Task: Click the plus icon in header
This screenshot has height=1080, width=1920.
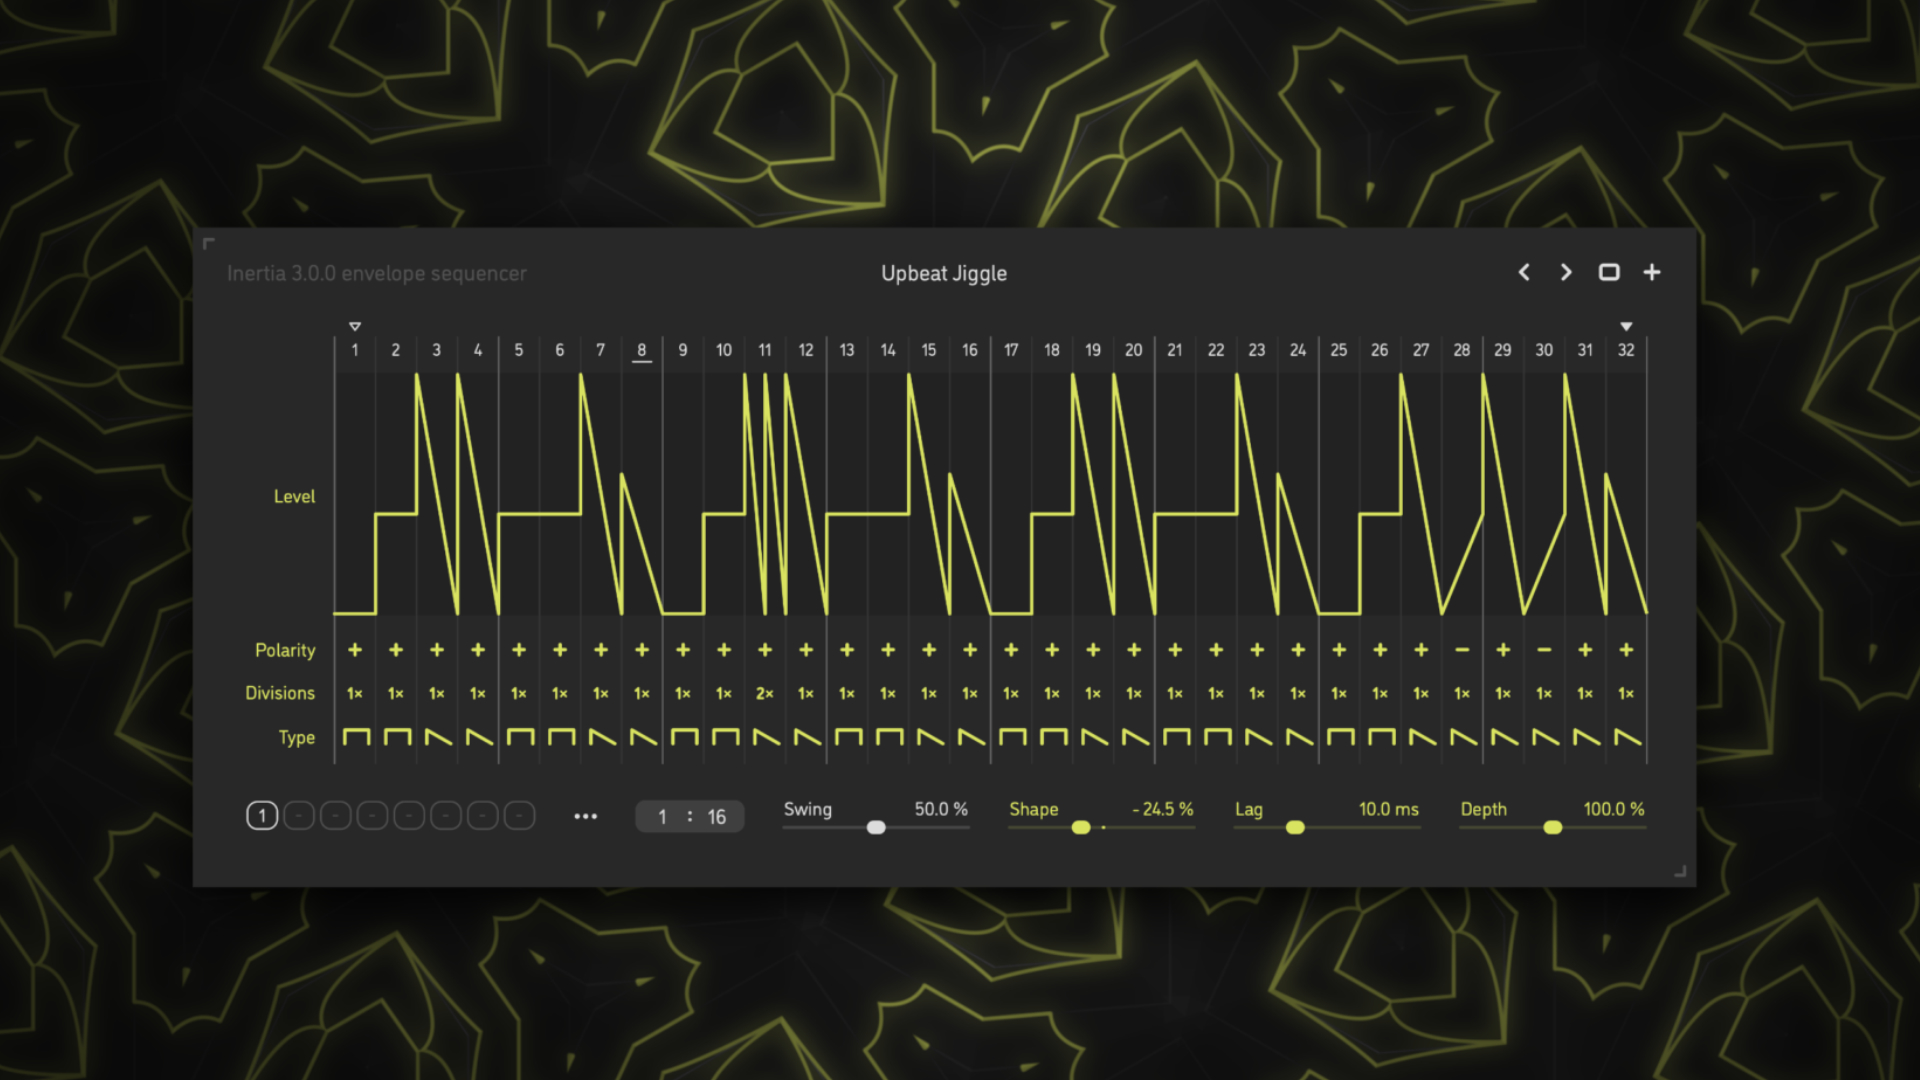Action: pos(1652,272)
